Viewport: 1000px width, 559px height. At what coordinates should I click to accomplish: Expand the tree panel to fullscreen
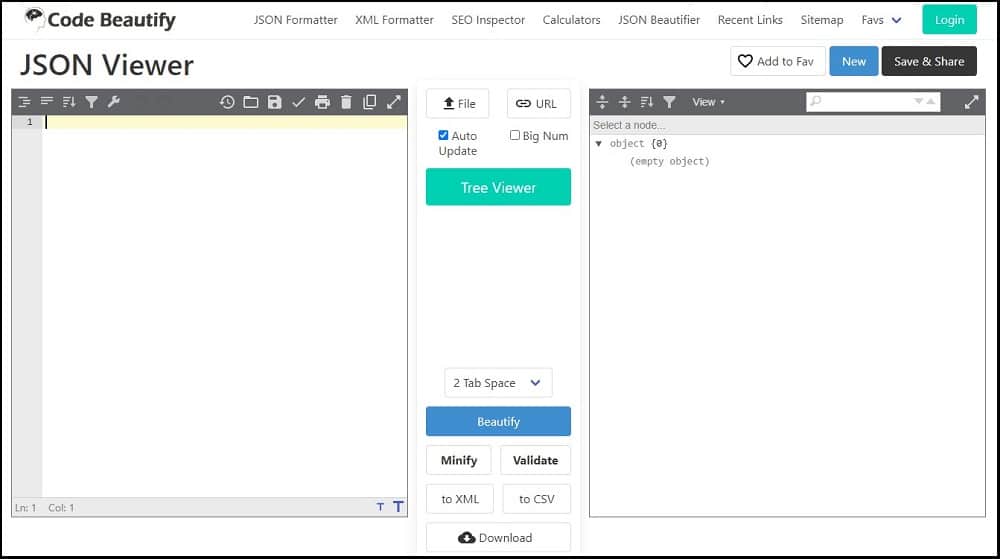tap(971, 102)
